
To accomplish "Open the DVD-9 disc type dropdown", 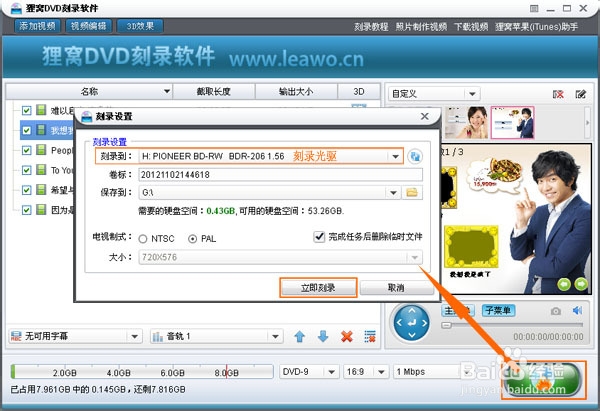I will pyautogui.click(x=331, y=372).
